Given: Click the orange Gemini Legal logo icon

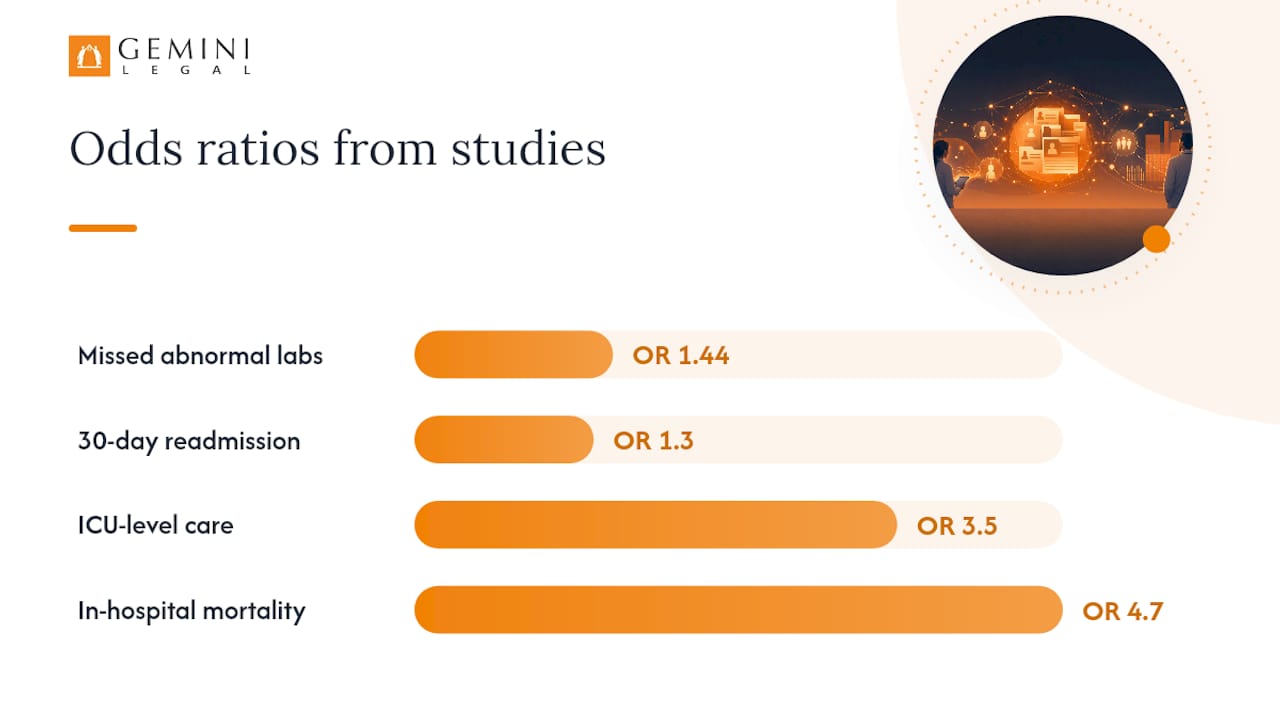Looking at the screenshot, I should point(89,56).
